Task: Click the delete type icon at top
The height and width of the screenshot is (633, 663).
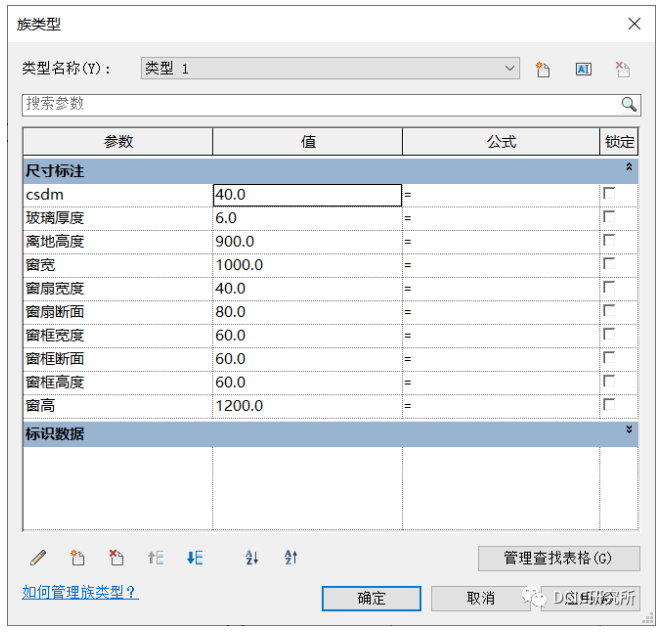Action: click(622, 69)
